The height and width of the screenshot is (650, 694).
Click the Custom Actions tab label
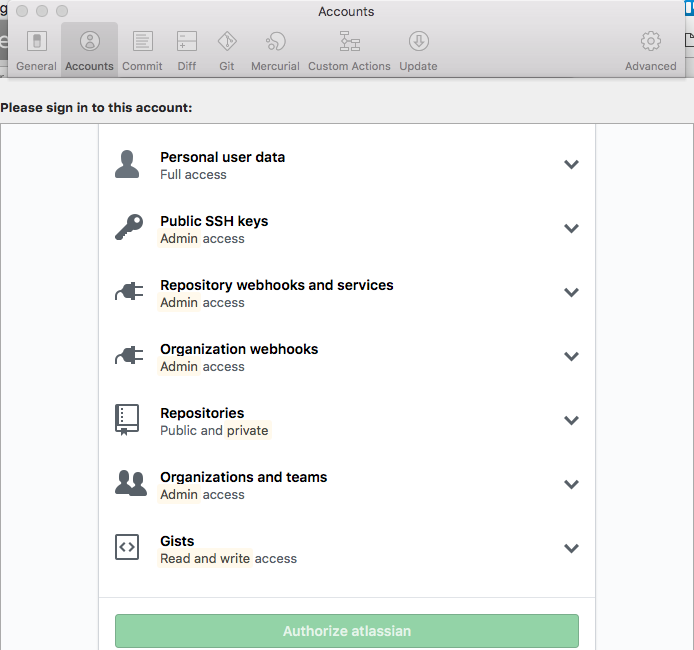tap(349, 66)
